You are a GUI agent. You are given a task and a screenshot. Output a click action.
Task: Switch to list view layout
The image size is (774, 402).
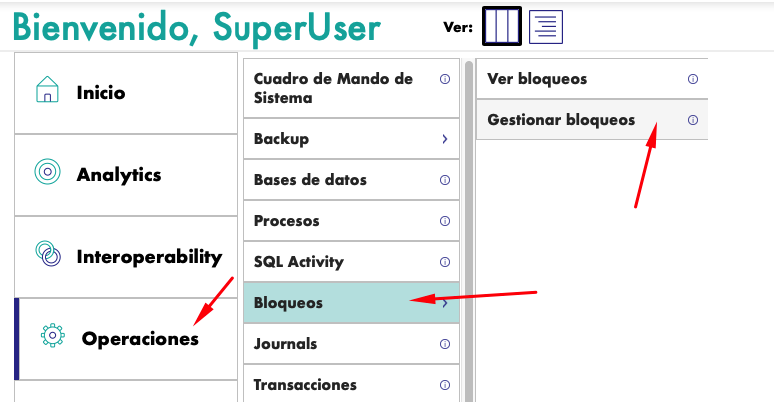point(545,27)
